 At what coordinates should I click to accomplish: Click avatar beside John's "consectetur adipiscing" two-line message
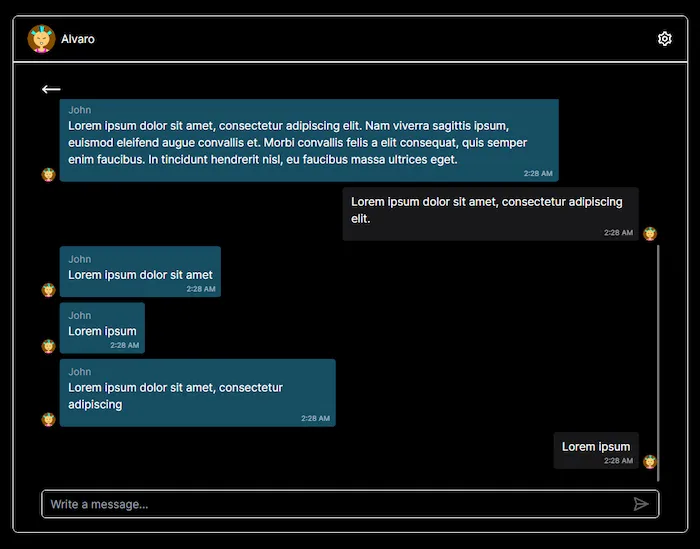[x=48, y=419]
